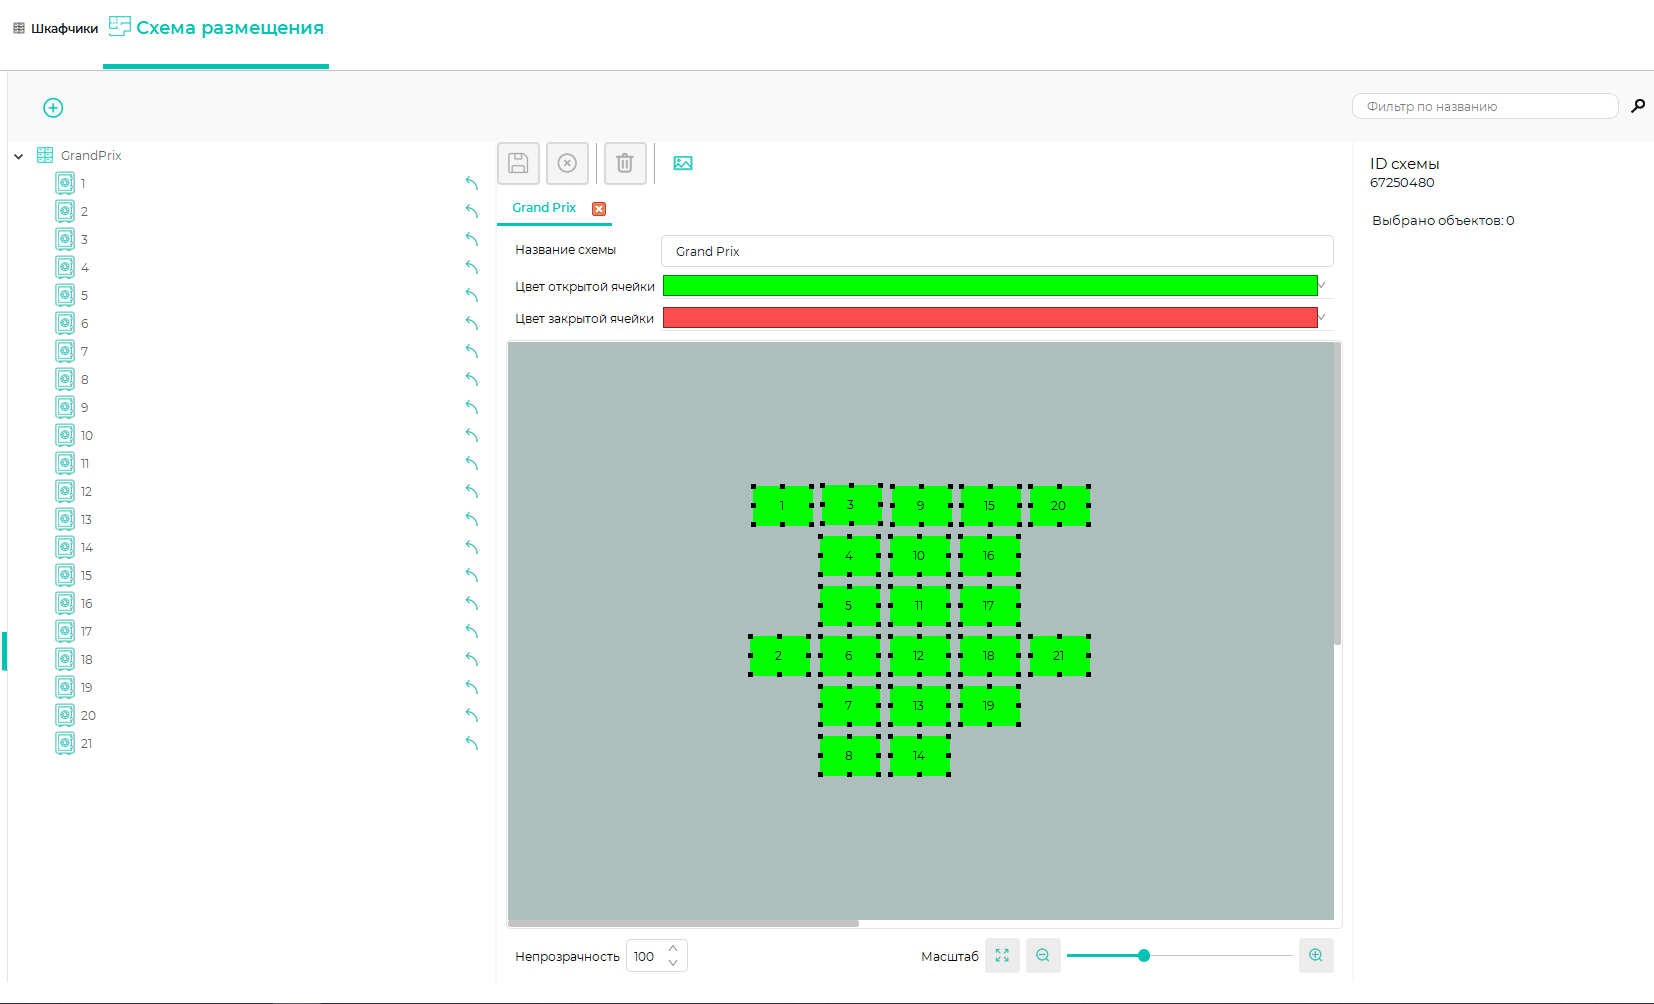Click the locker icon of item 3
Image resolution: width=1654 pixels, height=1004 pixels.
65,239
